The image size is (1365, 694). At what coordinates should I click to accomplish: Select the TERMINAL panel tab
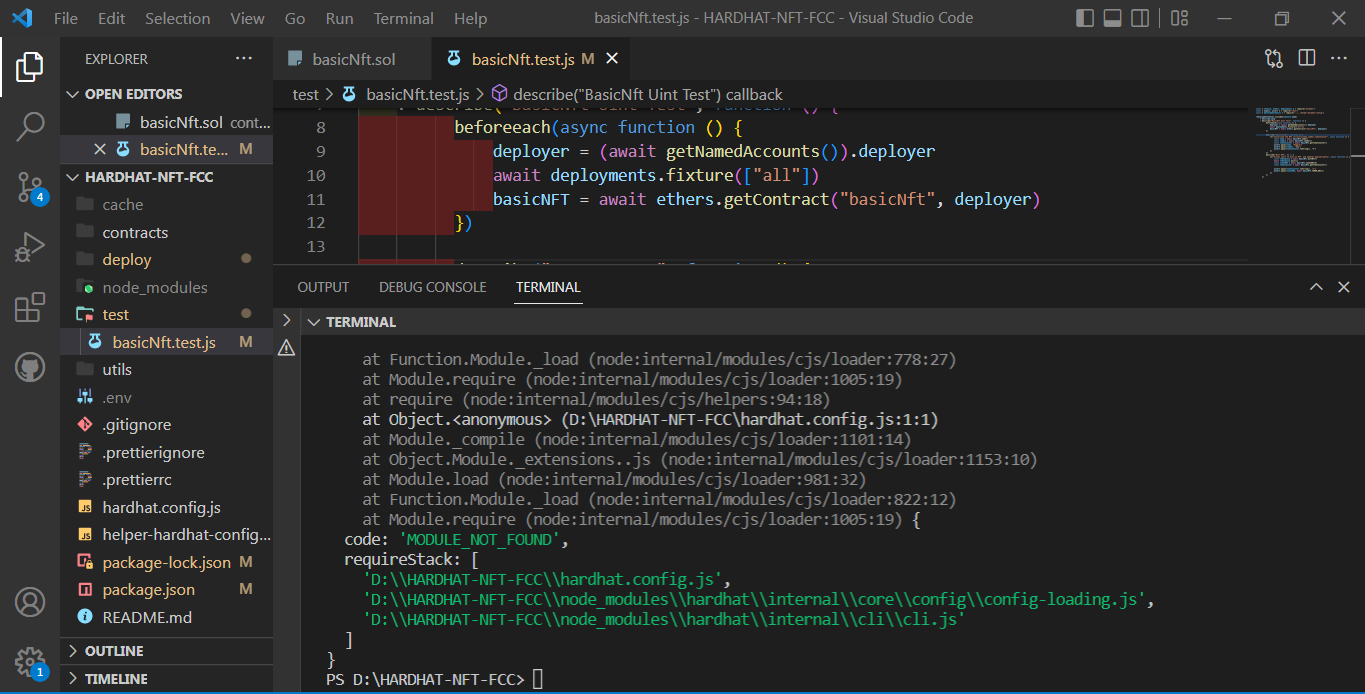pyautogui.click(x=548, y=287)
